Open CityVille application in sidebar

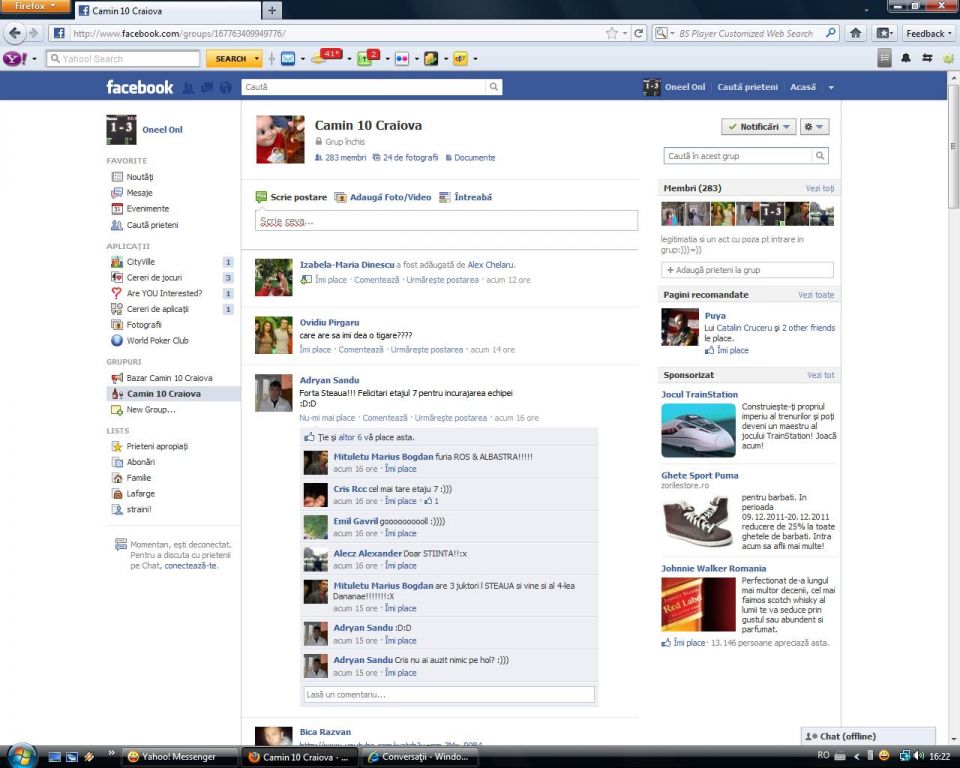coord(140,262)
